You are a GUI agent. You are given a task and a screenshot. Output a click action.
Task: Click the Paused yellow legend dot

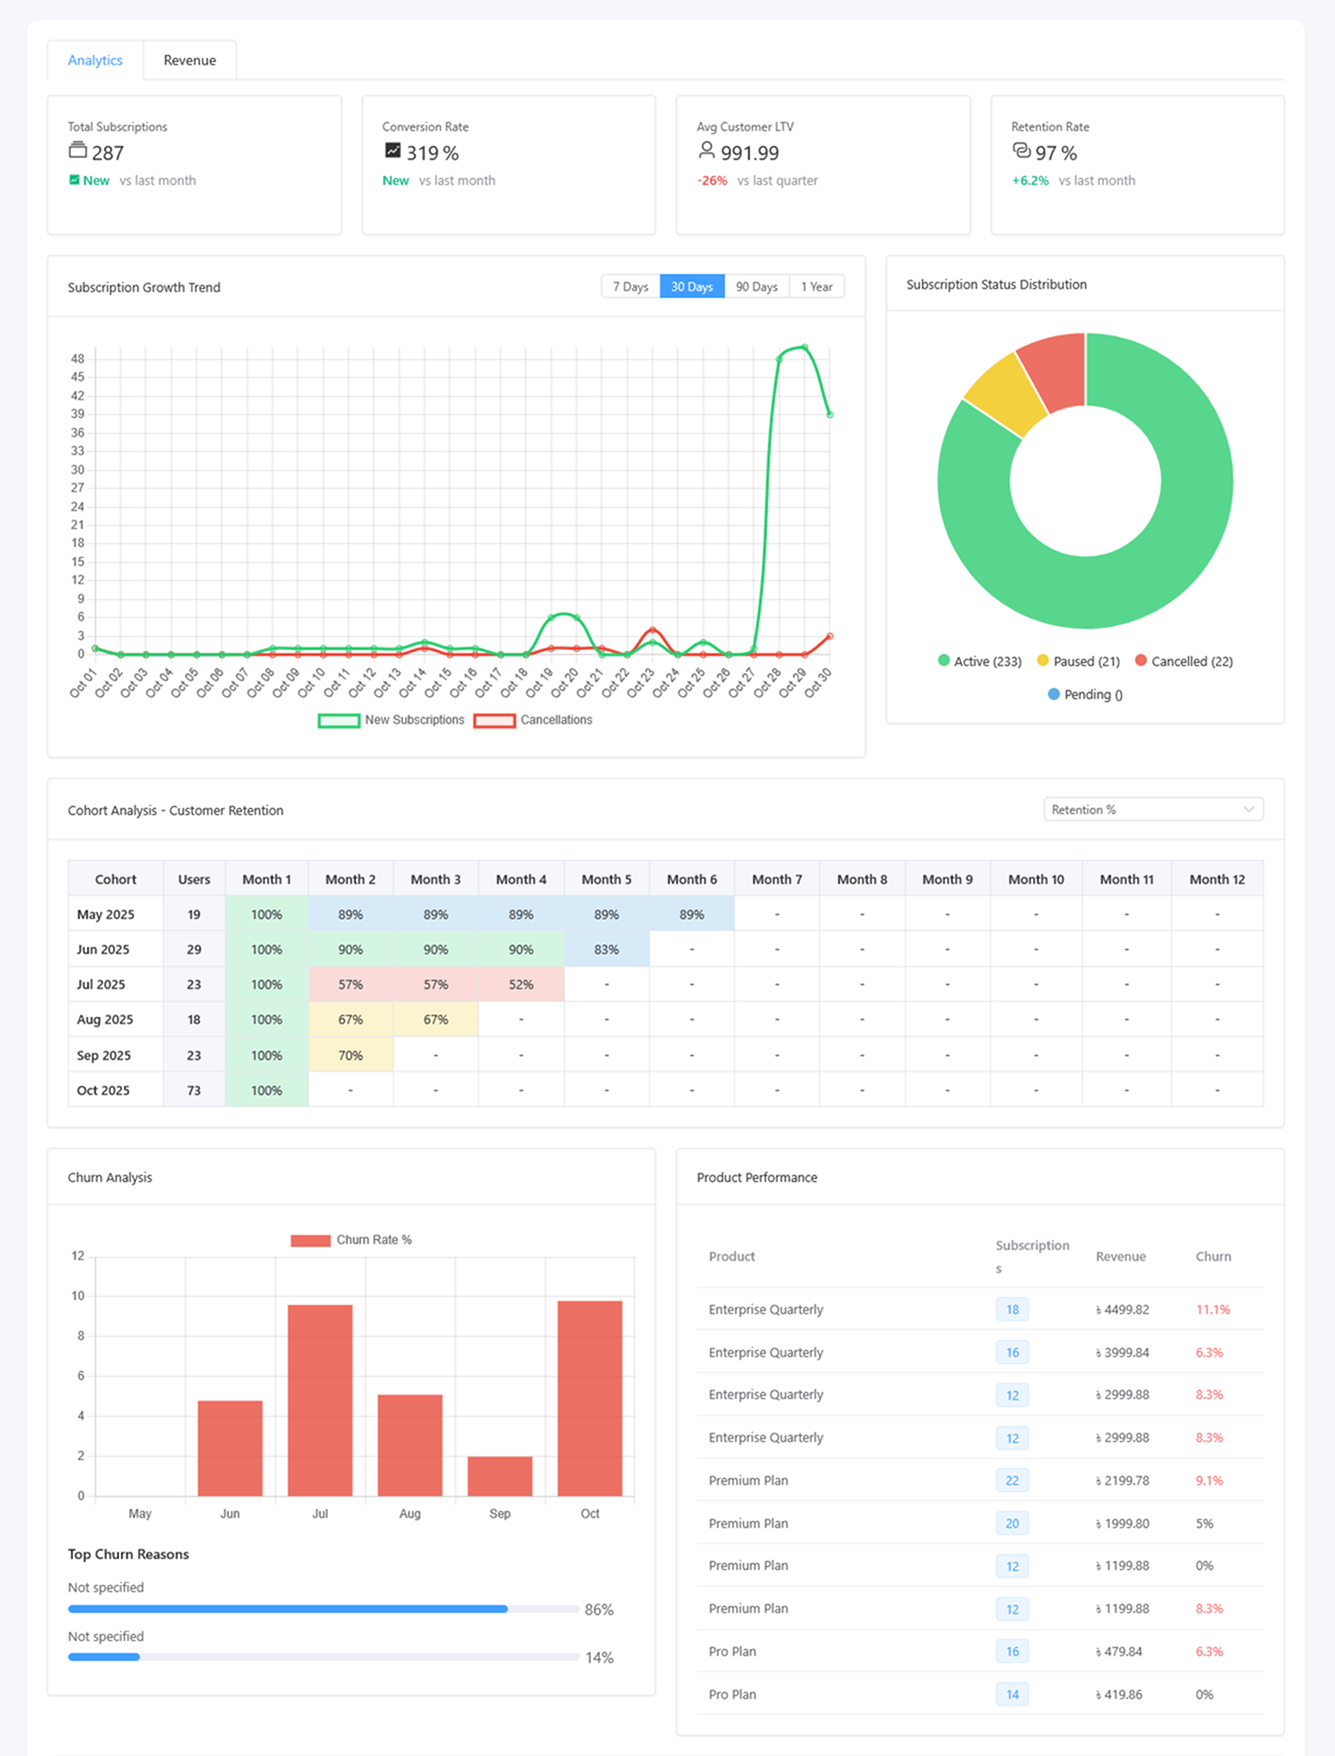click(x=1043, y=661)
